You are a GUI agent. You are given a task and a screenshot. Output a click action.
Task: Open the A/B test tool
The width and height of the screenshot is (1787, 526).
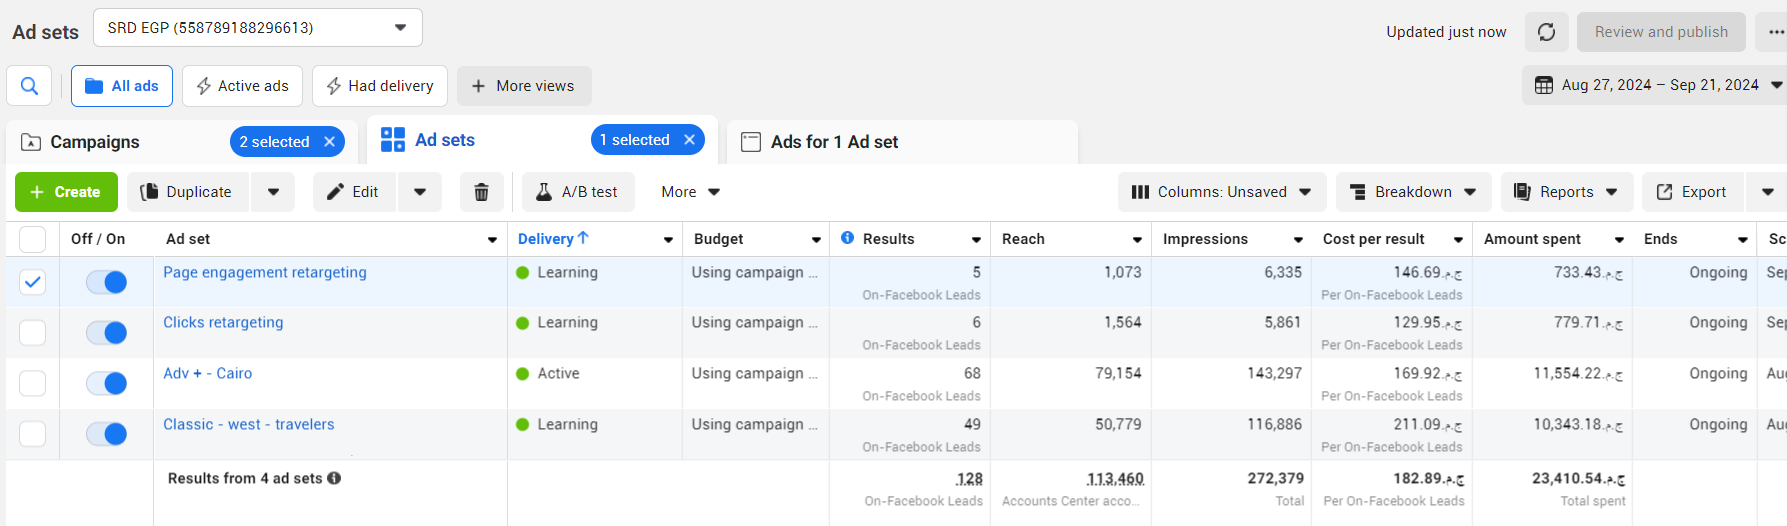578,192
